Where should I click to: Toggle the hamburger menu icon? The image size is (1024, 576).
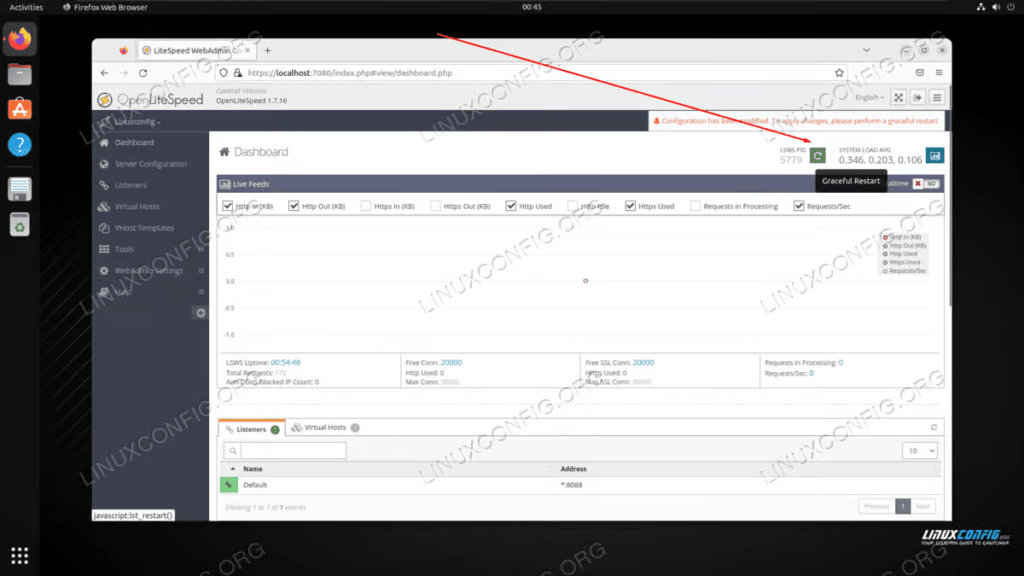coord(937,97)
